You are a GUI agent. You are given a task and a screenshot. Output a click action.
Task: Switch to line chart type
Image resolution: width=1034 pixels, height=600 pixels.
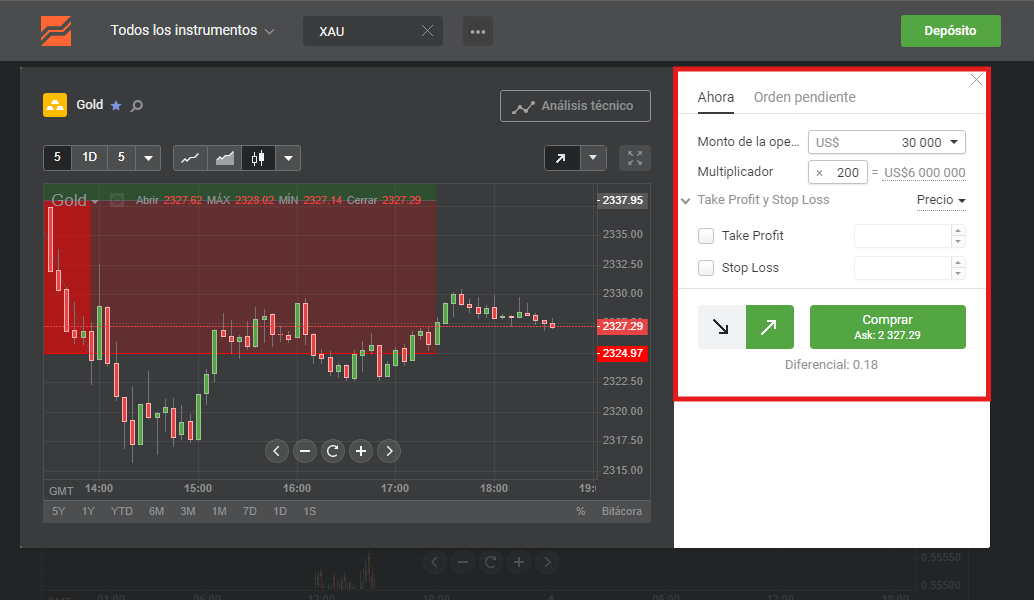pyautogui.click(x=190, y=158)
